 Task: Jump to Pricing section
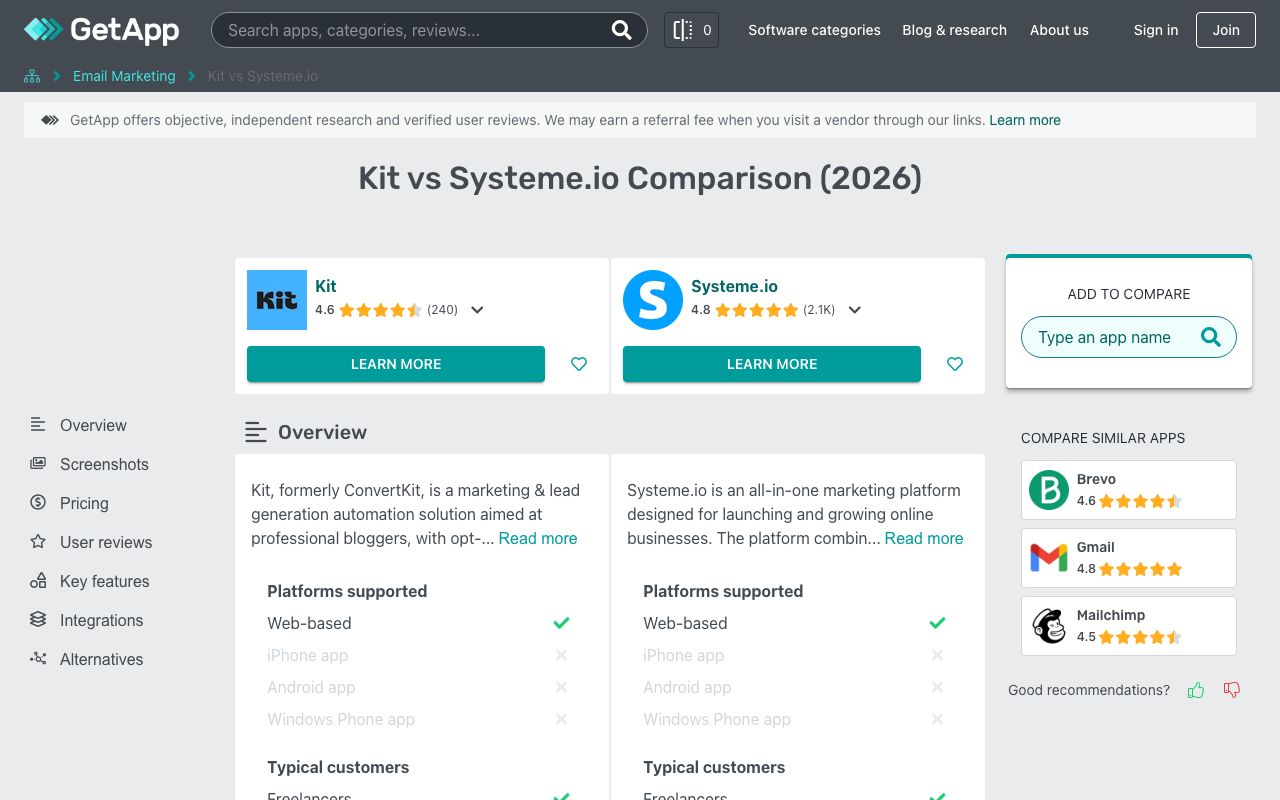pos(84,503)
